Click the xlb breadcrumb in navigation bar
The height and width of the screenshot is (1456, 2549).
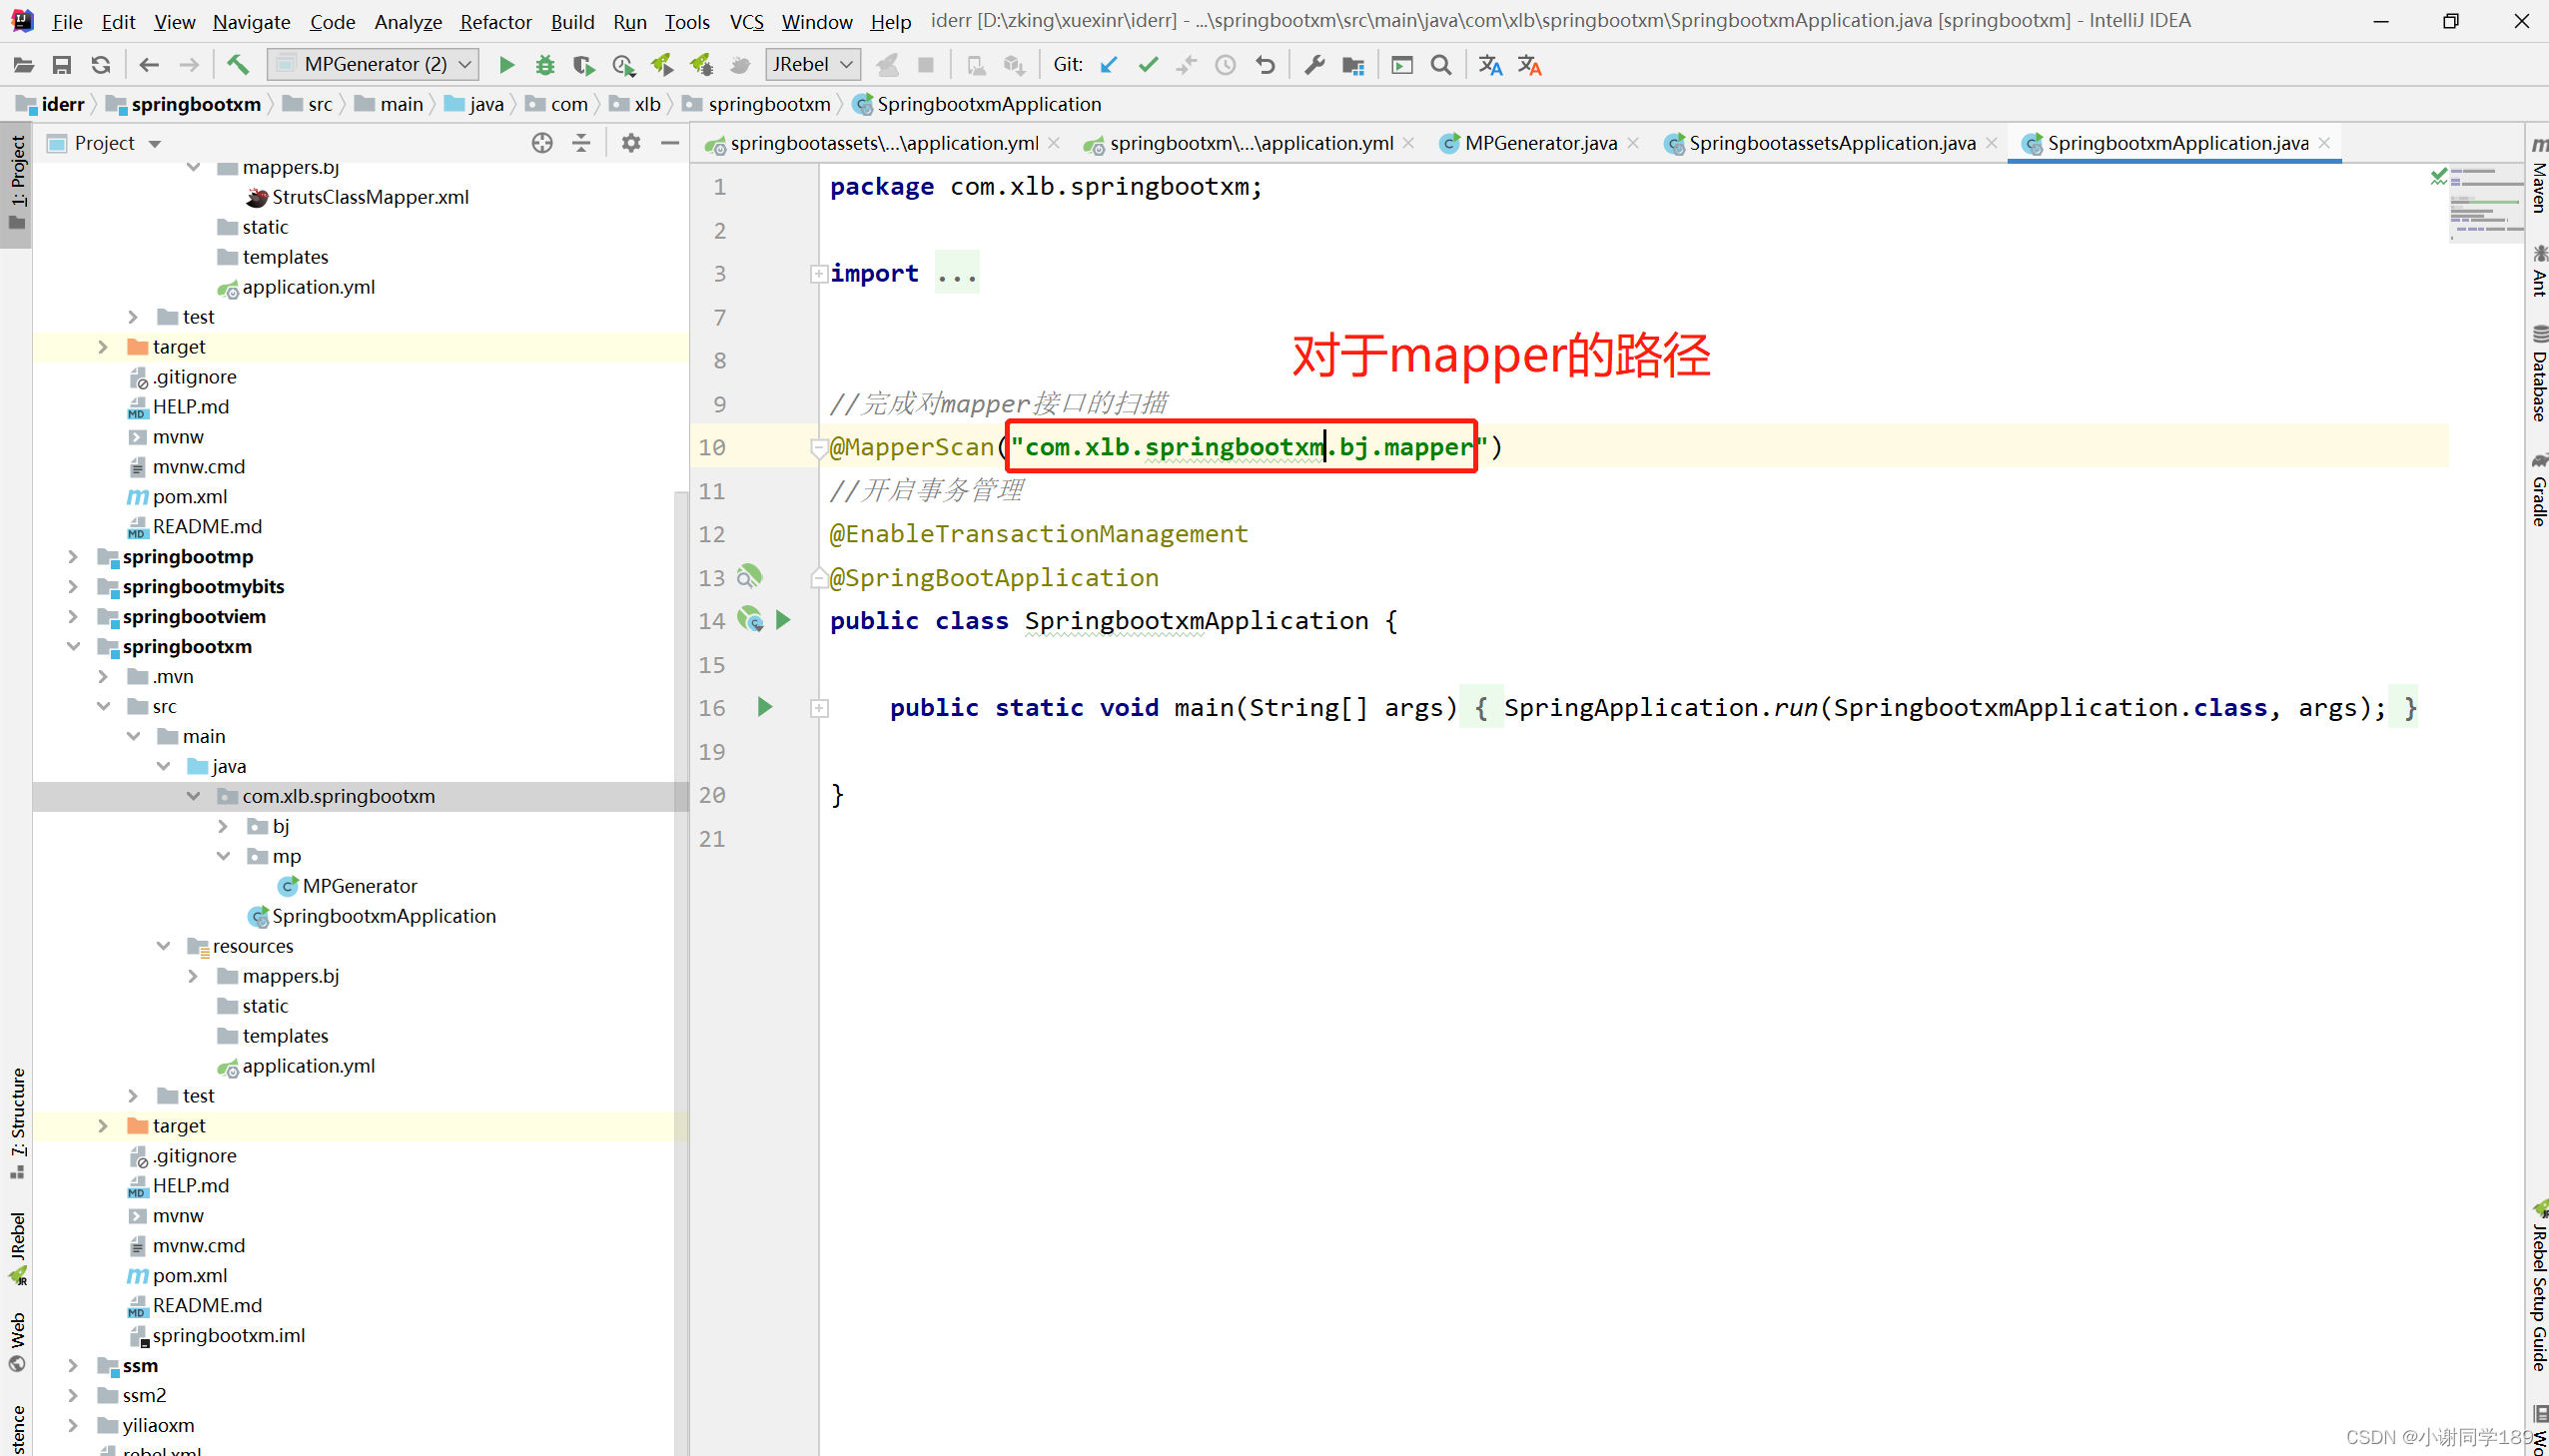(x=647, y=104)
